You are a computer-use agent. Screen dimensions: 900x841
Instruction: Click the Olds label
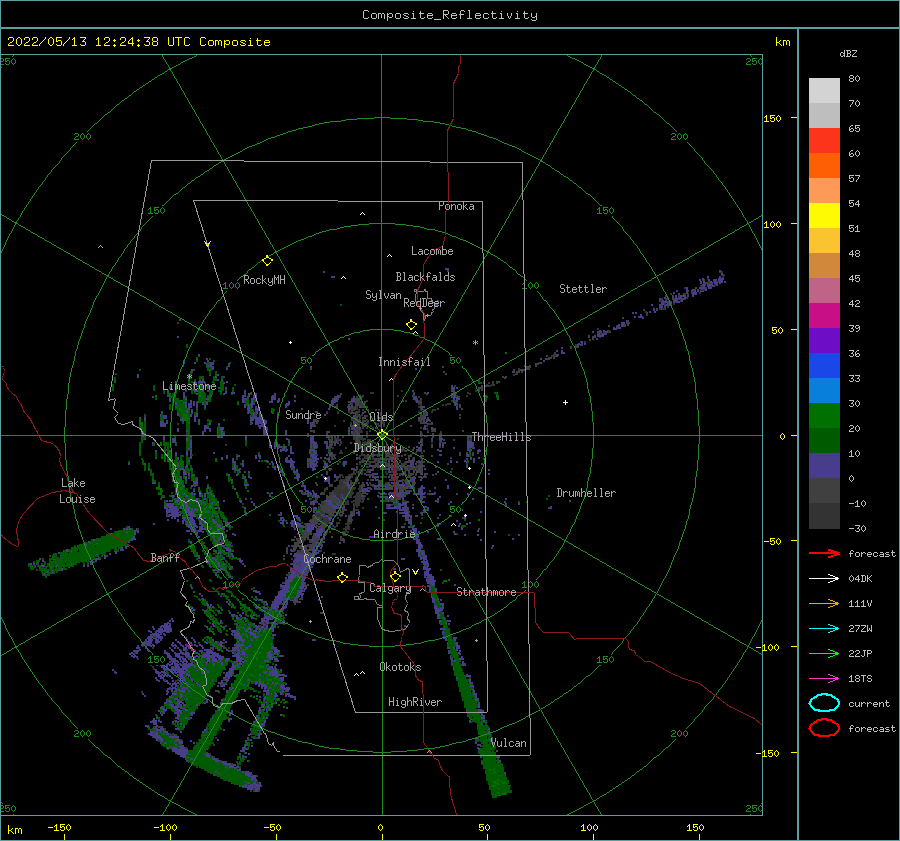381,417
